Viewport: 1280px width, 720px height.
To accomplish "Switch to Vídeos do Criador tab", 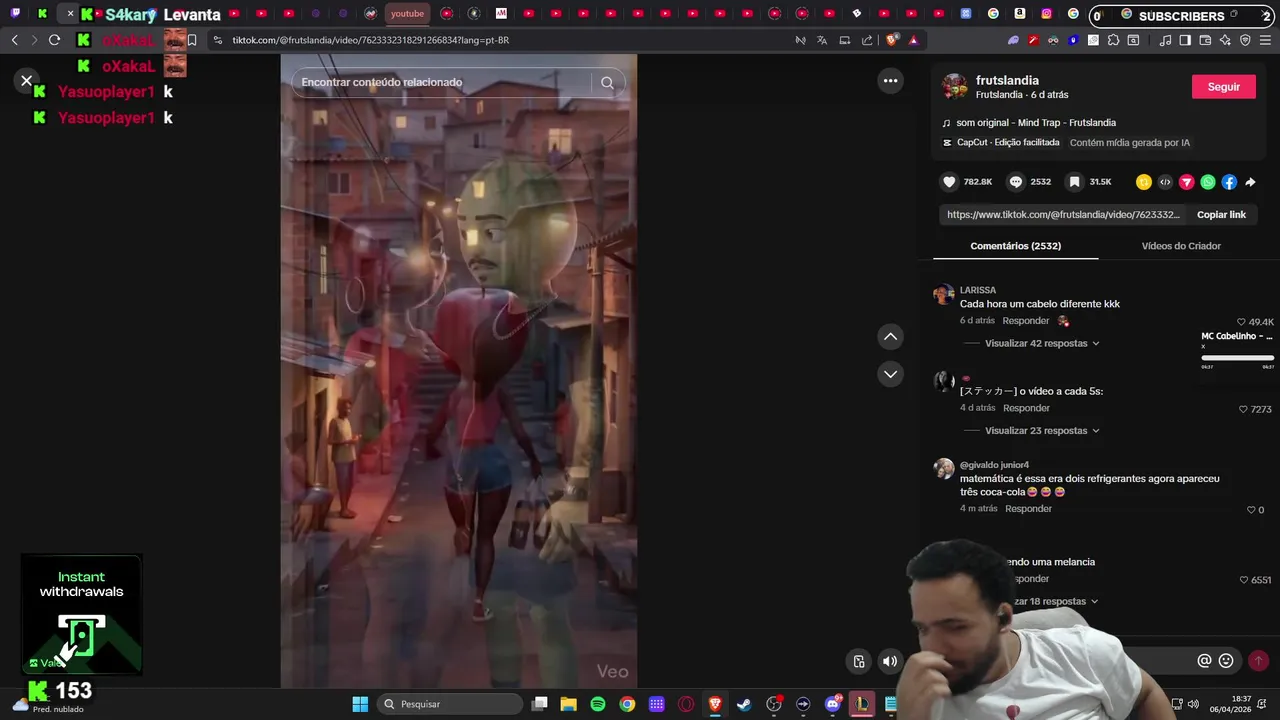I will pos(1181,246).
